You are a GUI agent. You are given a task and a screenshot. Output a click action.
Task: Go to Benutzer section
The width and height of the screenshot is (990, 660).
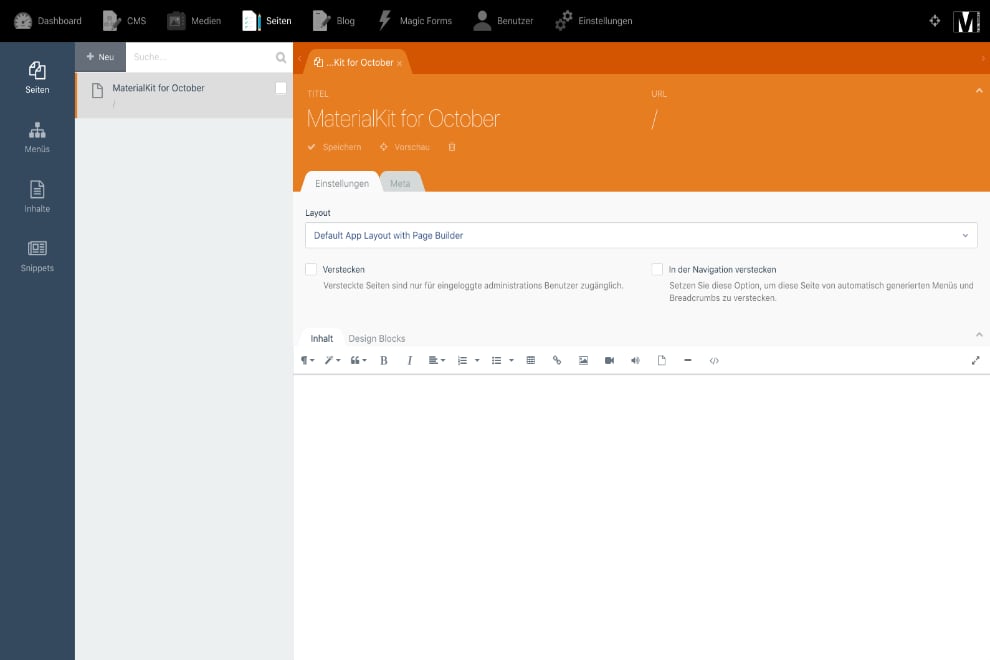click(x=503, y=21)
